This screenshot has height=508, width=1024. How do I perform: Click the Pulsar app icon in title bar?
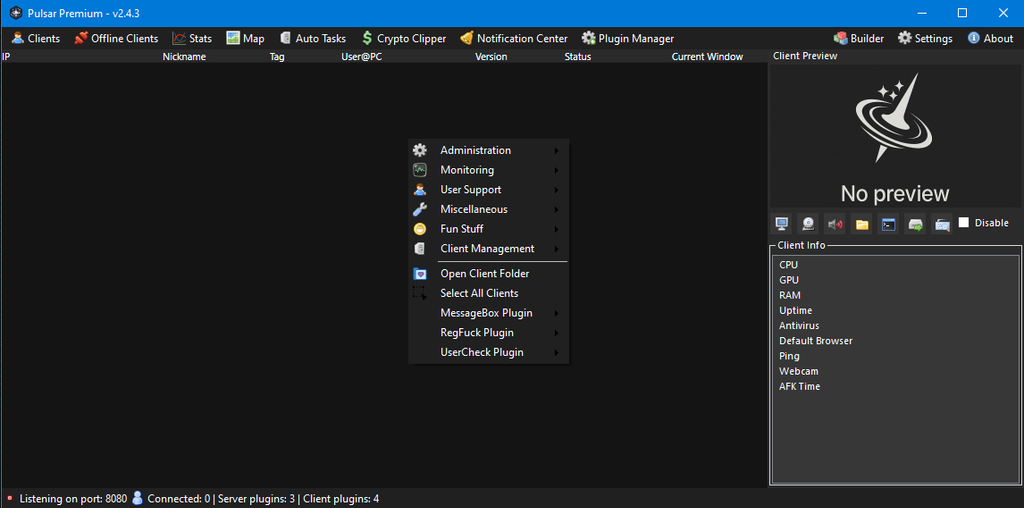pos(14,13)
